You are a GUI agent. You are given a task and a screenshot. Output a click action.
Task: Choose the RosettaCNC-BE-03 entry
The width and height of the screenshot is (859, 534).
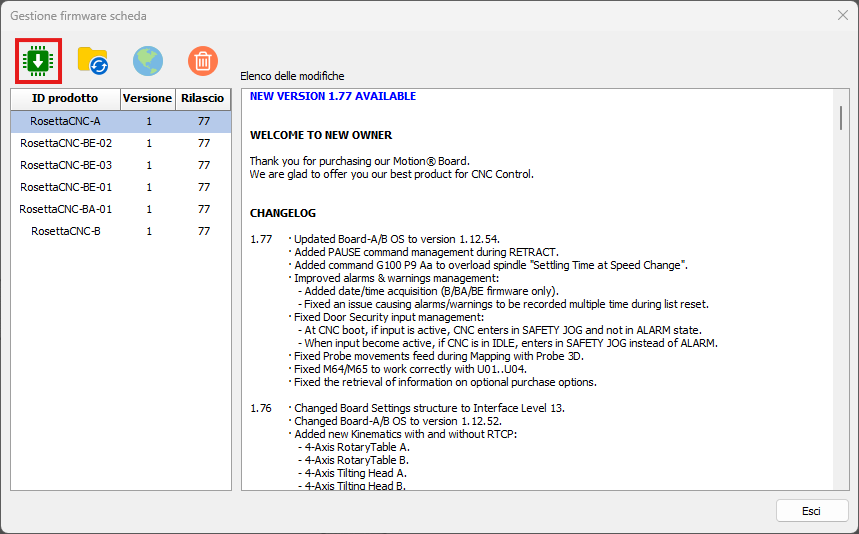click(66, 165)
